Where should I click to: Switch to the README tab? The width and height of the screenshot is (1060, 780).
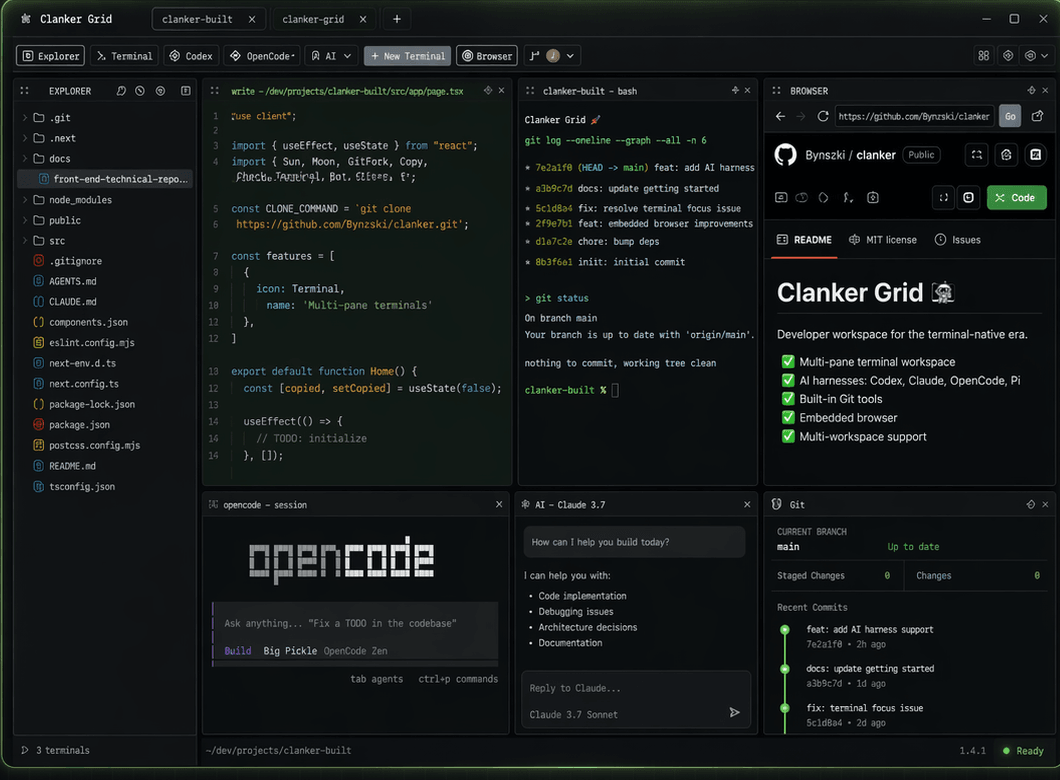click(x=804, y=240)
